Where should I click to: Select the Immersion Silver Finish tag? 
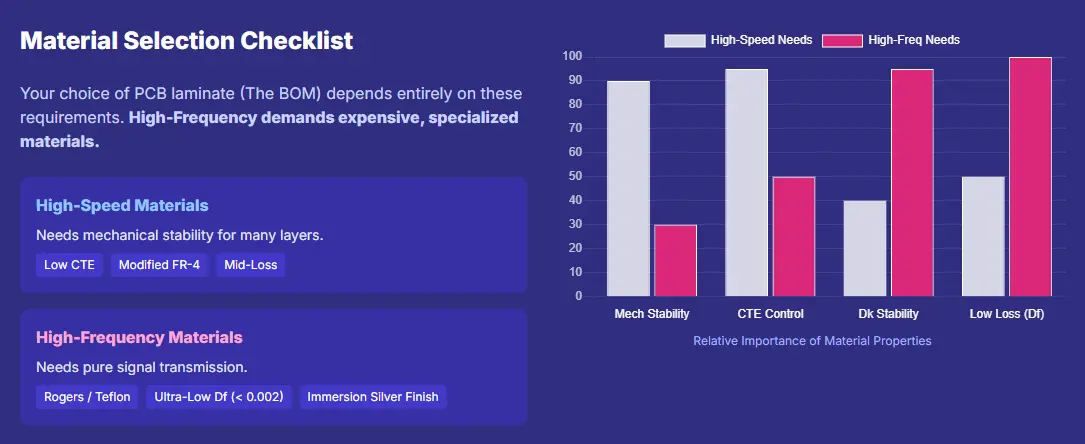point(372,397)
